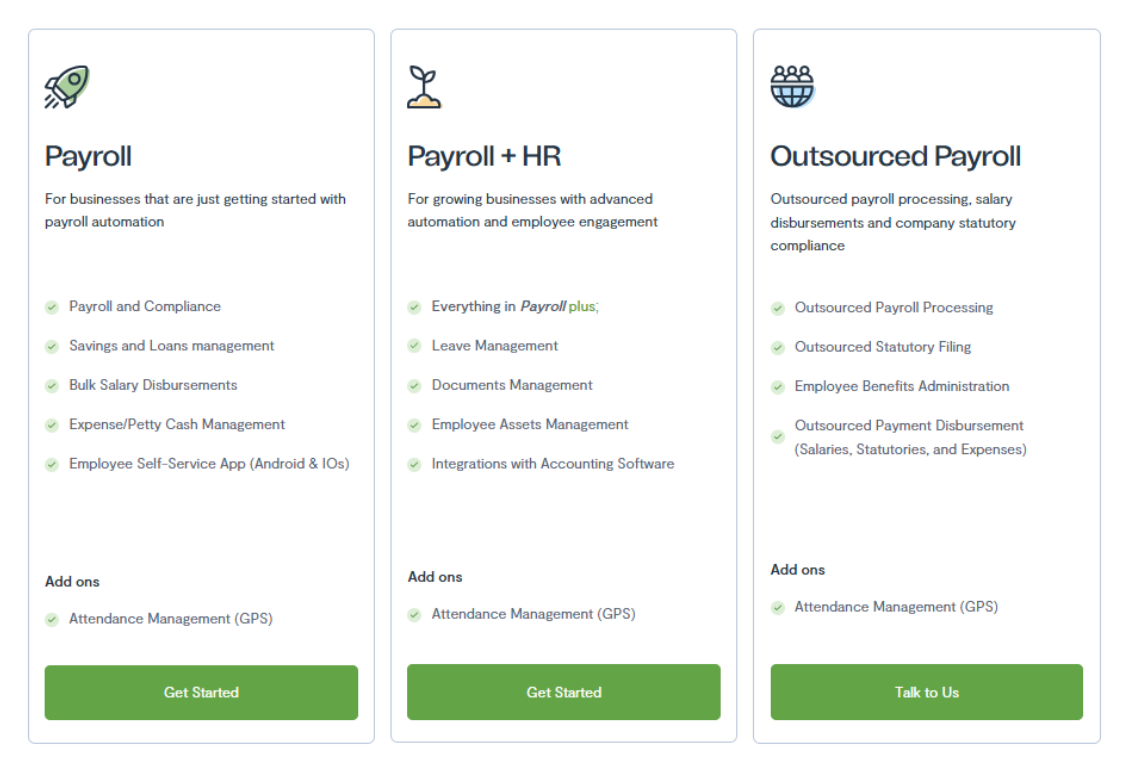Click Employee Self-Service App feature text
Image resolution: width=1124 pixels, height=767 pixels.
coord(208,464)
